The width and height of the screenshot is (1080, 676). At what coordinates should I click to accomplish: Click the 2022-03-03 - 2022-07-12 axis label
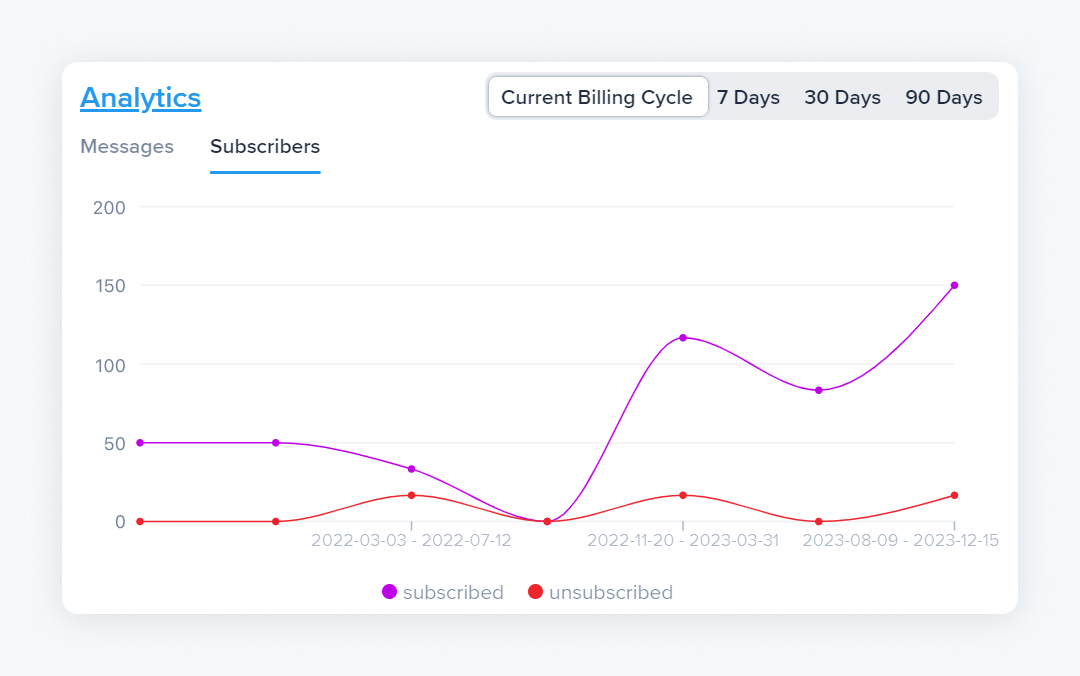click(x=410, y=540)
